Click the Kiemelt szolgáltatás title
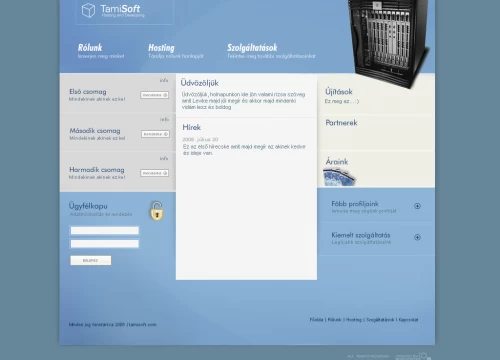Screen dimensions: 500x360 coord(361,235)
